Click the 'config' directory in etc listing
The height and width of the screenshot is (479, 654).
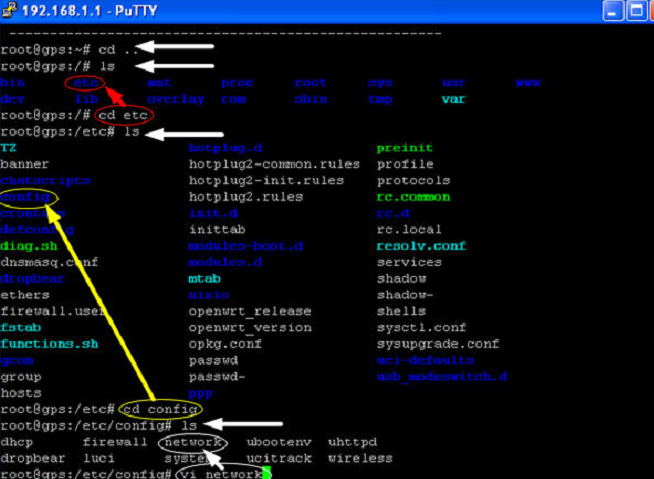(x=25, y=197)
